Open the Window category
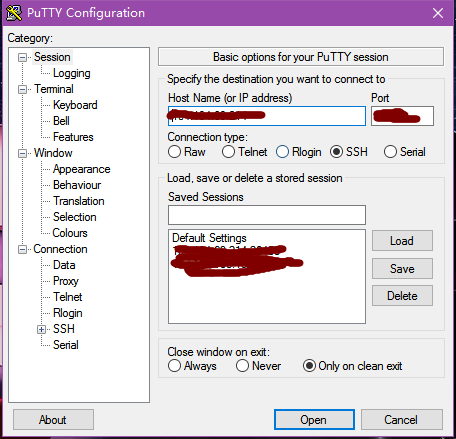 click(53, 153)
